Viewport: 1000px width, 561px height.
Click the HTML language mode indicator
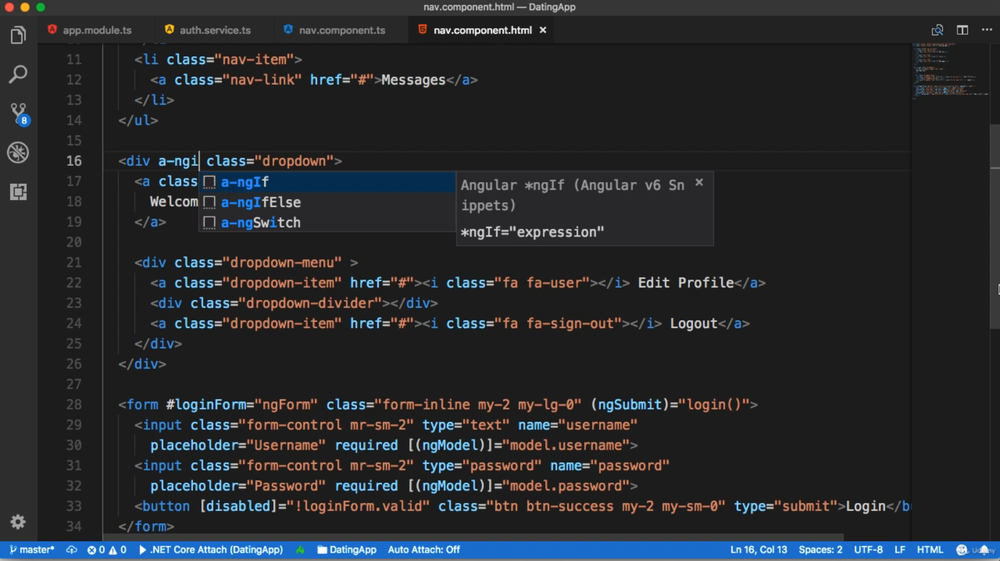pyautogui.click(x=930, y=550)
